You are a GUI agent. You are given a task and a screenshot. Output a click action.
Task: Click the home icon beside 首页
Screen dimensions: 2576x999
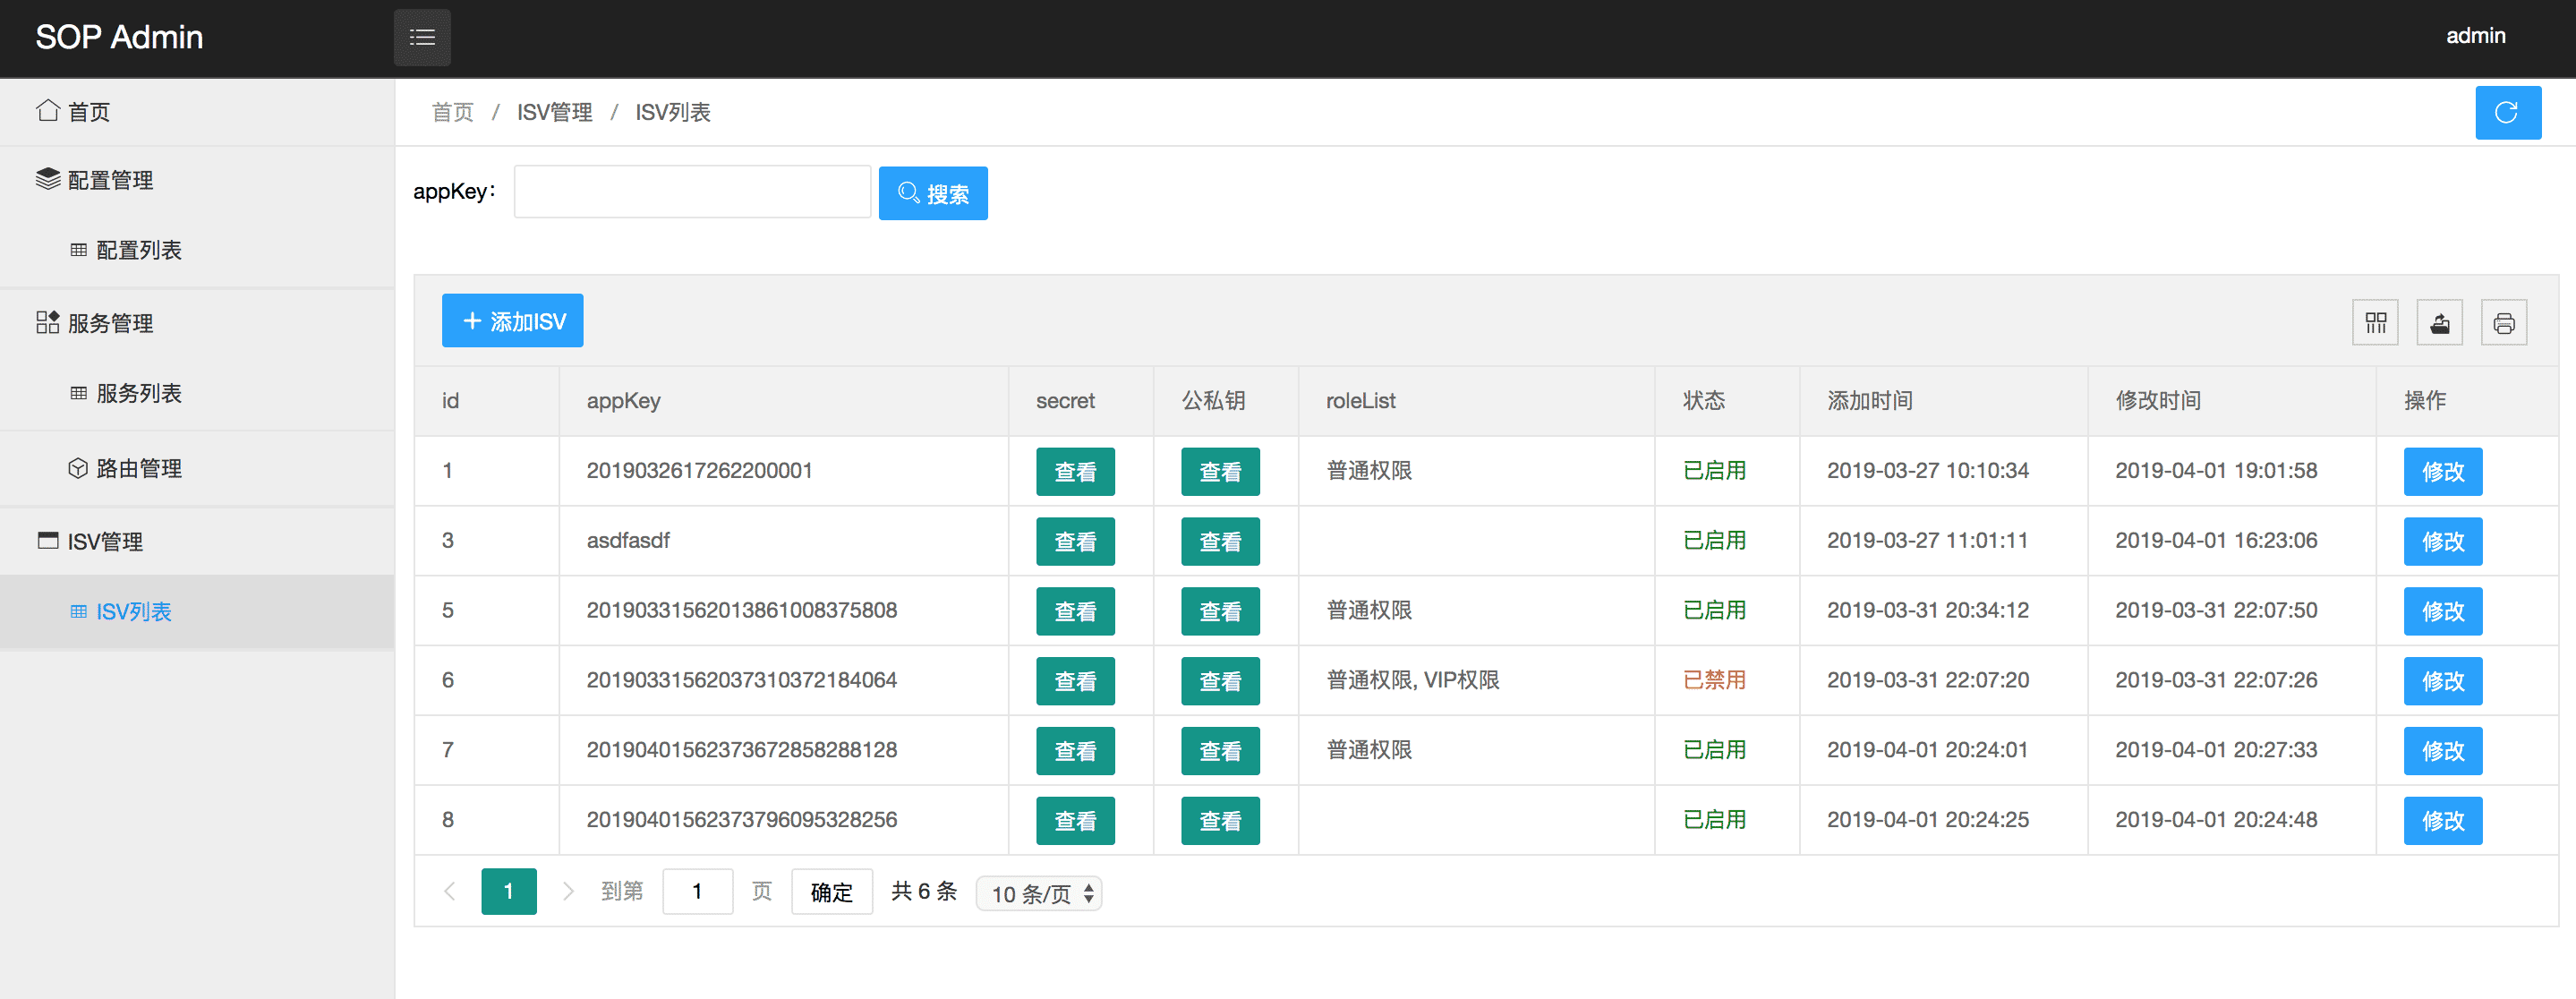pos(47,111)
